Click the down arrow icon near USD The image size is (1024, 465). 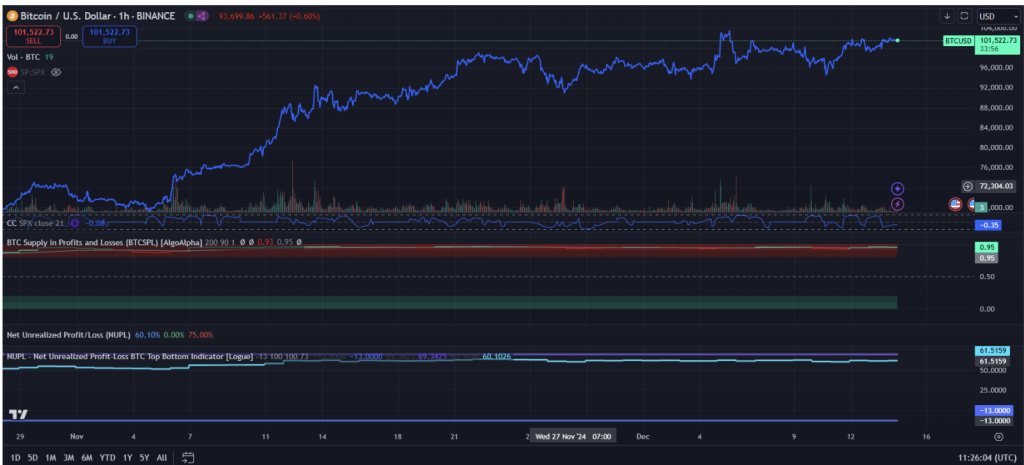click(x=947, y=16)
